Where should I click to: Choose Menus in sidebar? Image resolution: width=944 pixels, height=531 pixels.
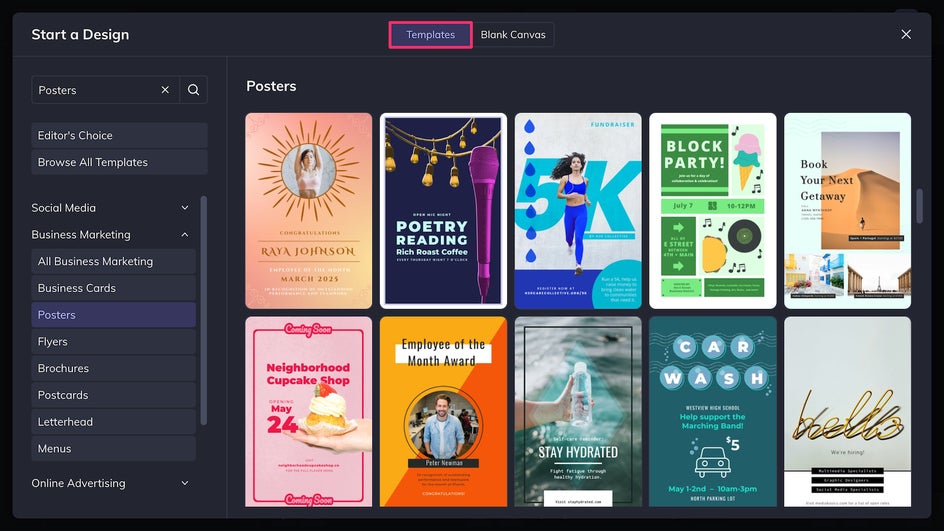(x=113, y=449)
